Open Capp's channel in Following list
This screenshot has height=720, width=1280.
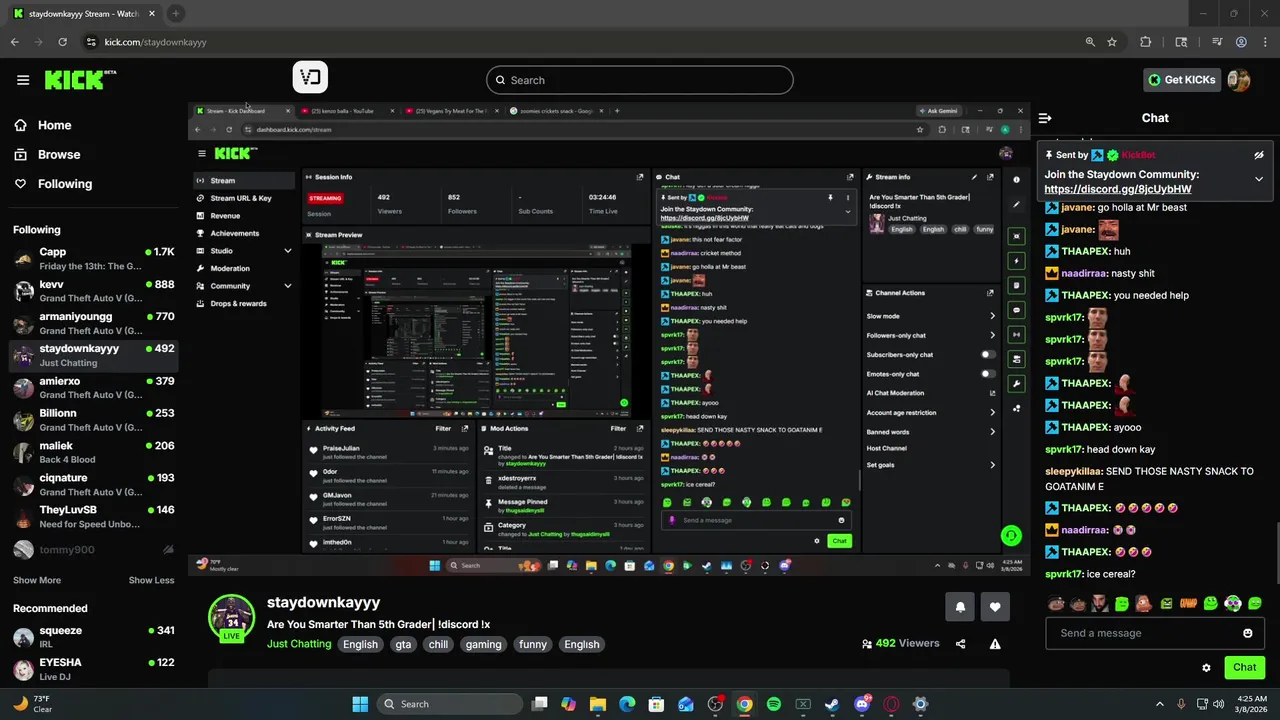click(93, 259)
